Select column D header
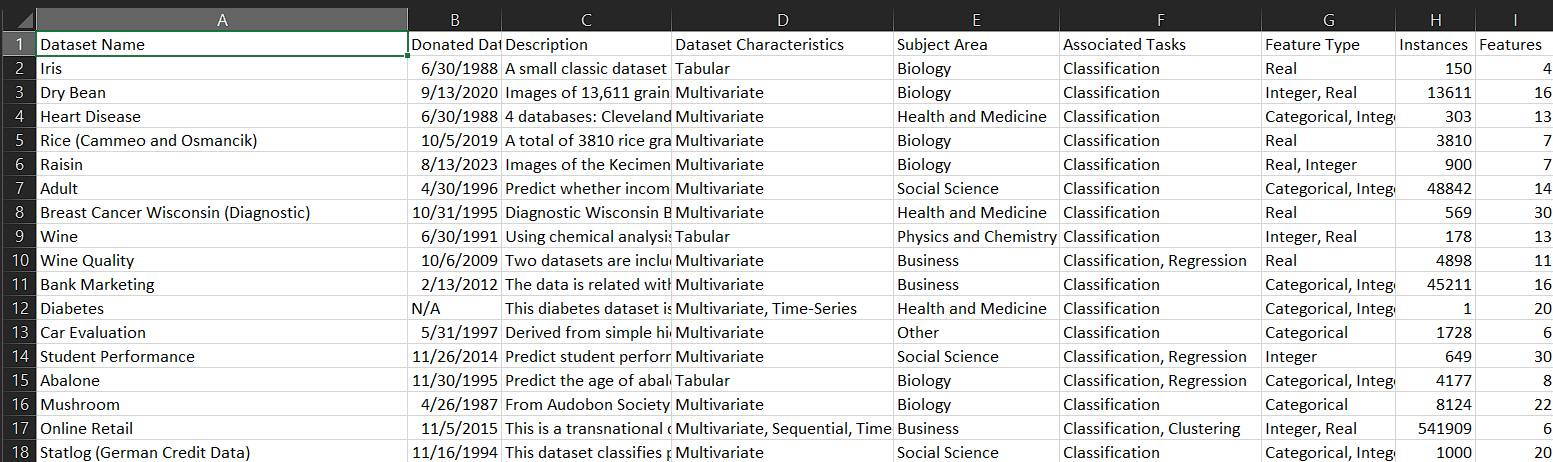The width and height of the screenshot is (1553, 462). pos(782,19)
